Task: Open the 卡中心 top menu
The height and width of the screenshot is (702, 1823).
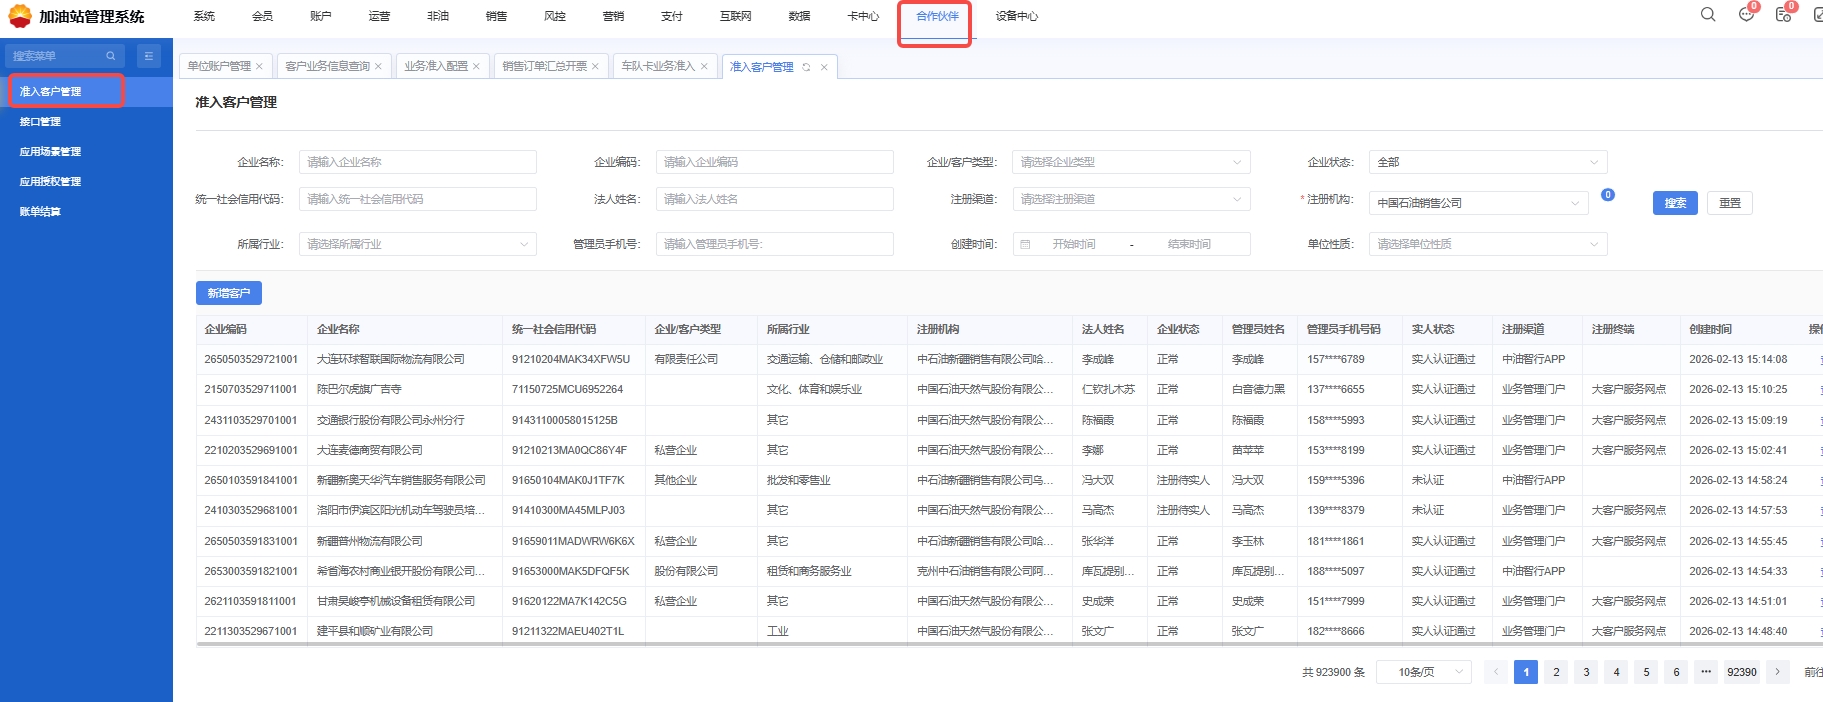Action: (x=862, y=16)
